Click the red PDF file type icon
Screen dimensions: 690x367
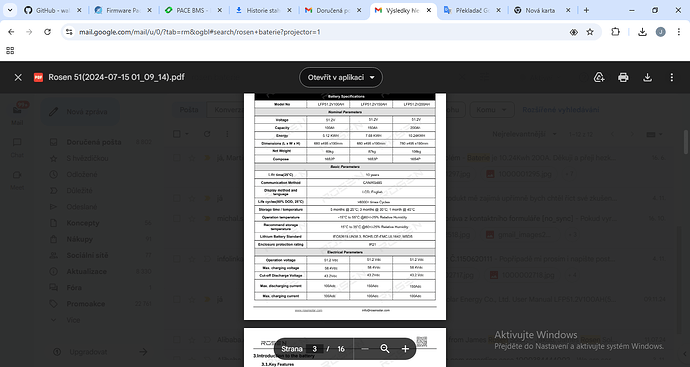[38, 77]
